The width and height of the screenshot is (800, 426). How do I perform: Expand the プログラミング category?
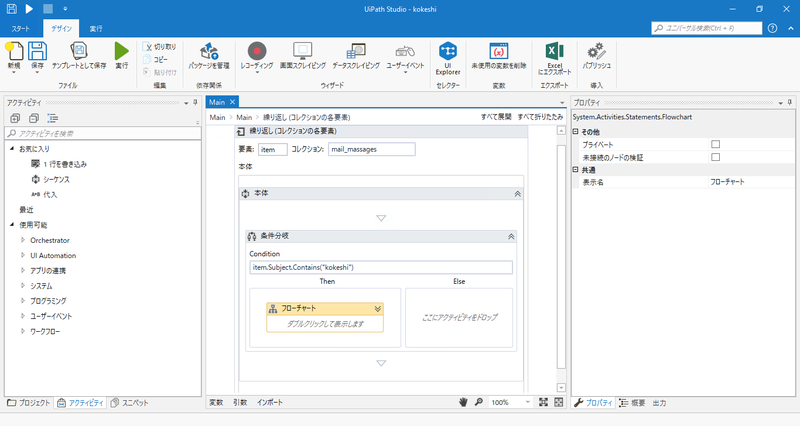pyautogui.click(x=22, y=300)
